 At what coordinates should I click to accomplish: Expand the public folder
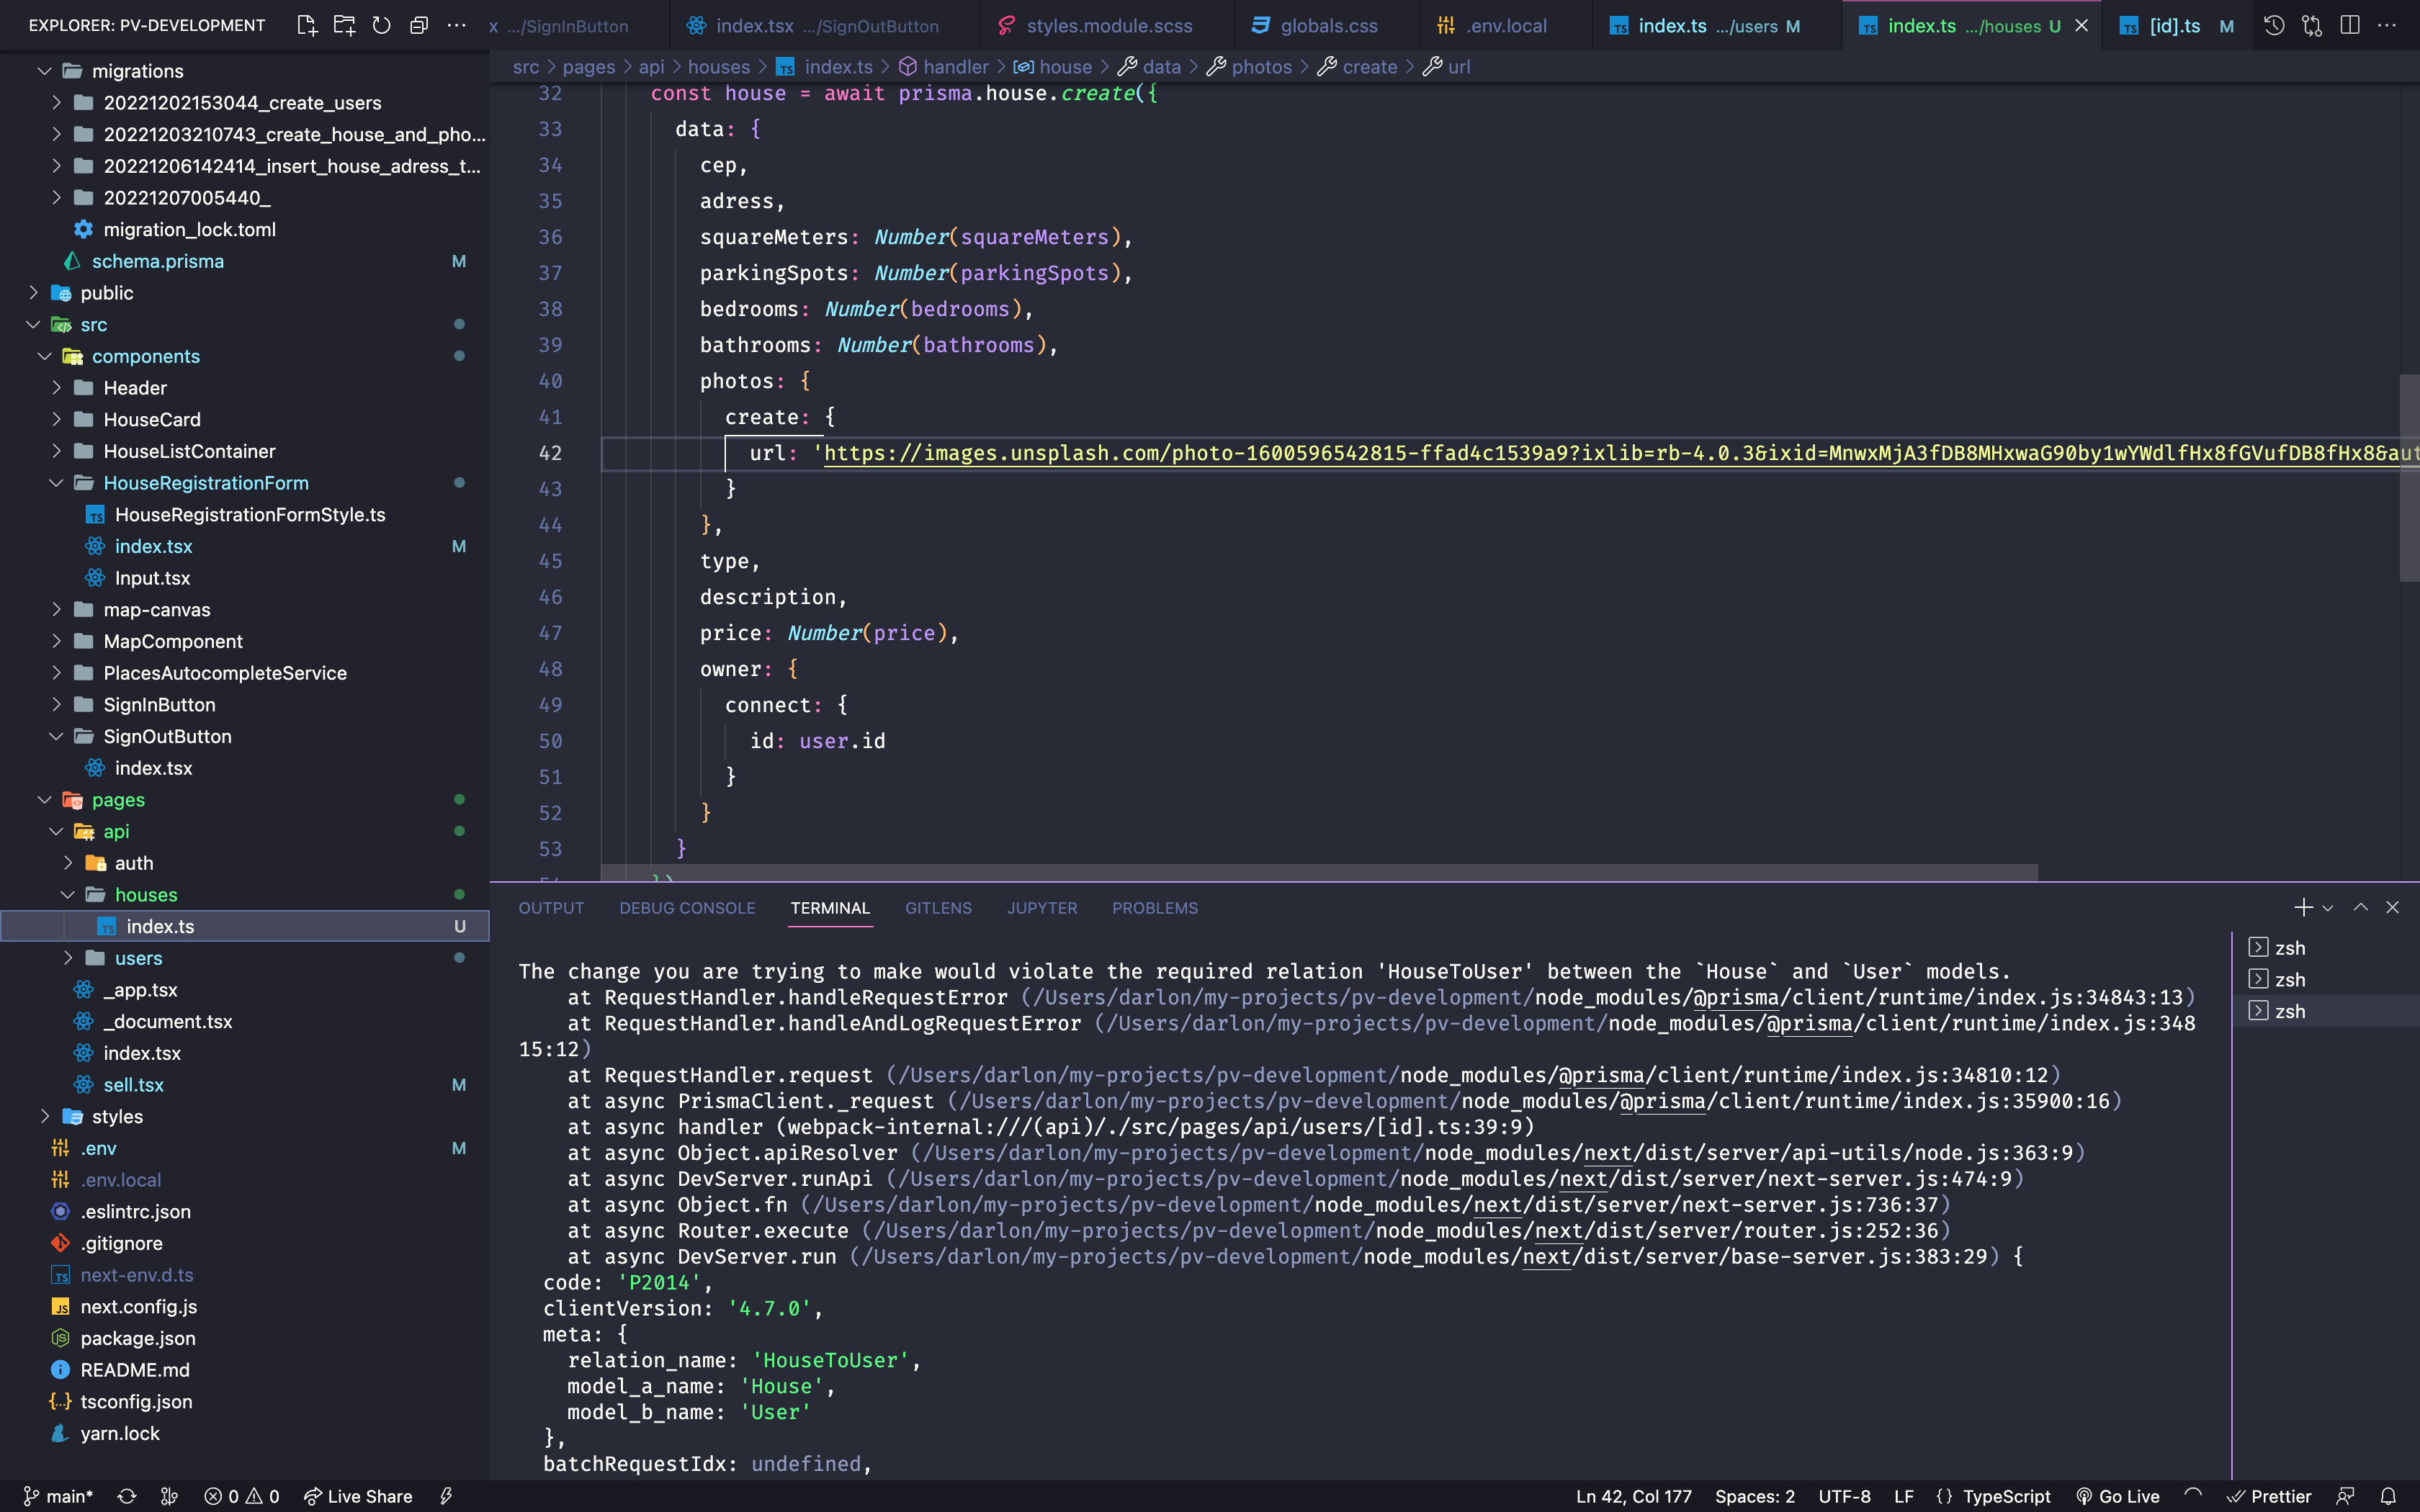point(106,293)
